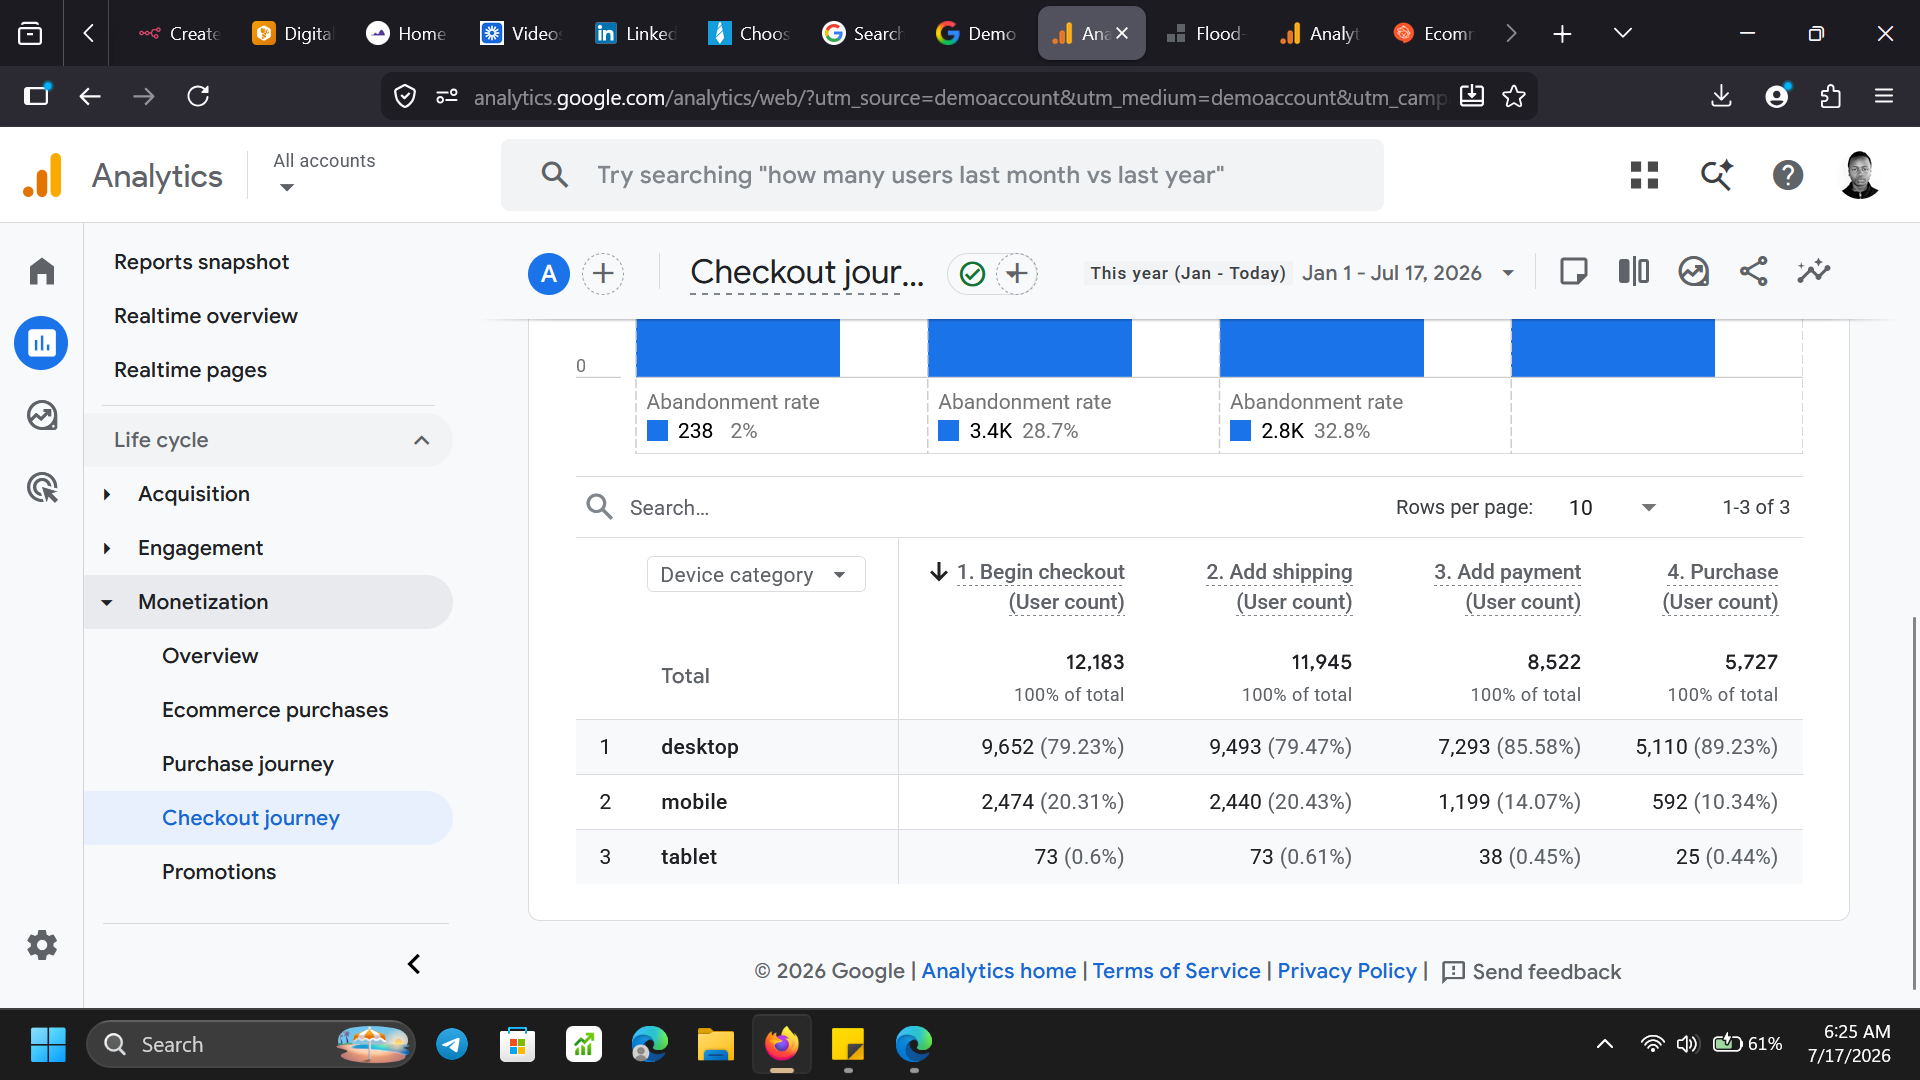Click the green report status check icon
Viewport: 1920px width, 1080px height.
pos(972,274)
